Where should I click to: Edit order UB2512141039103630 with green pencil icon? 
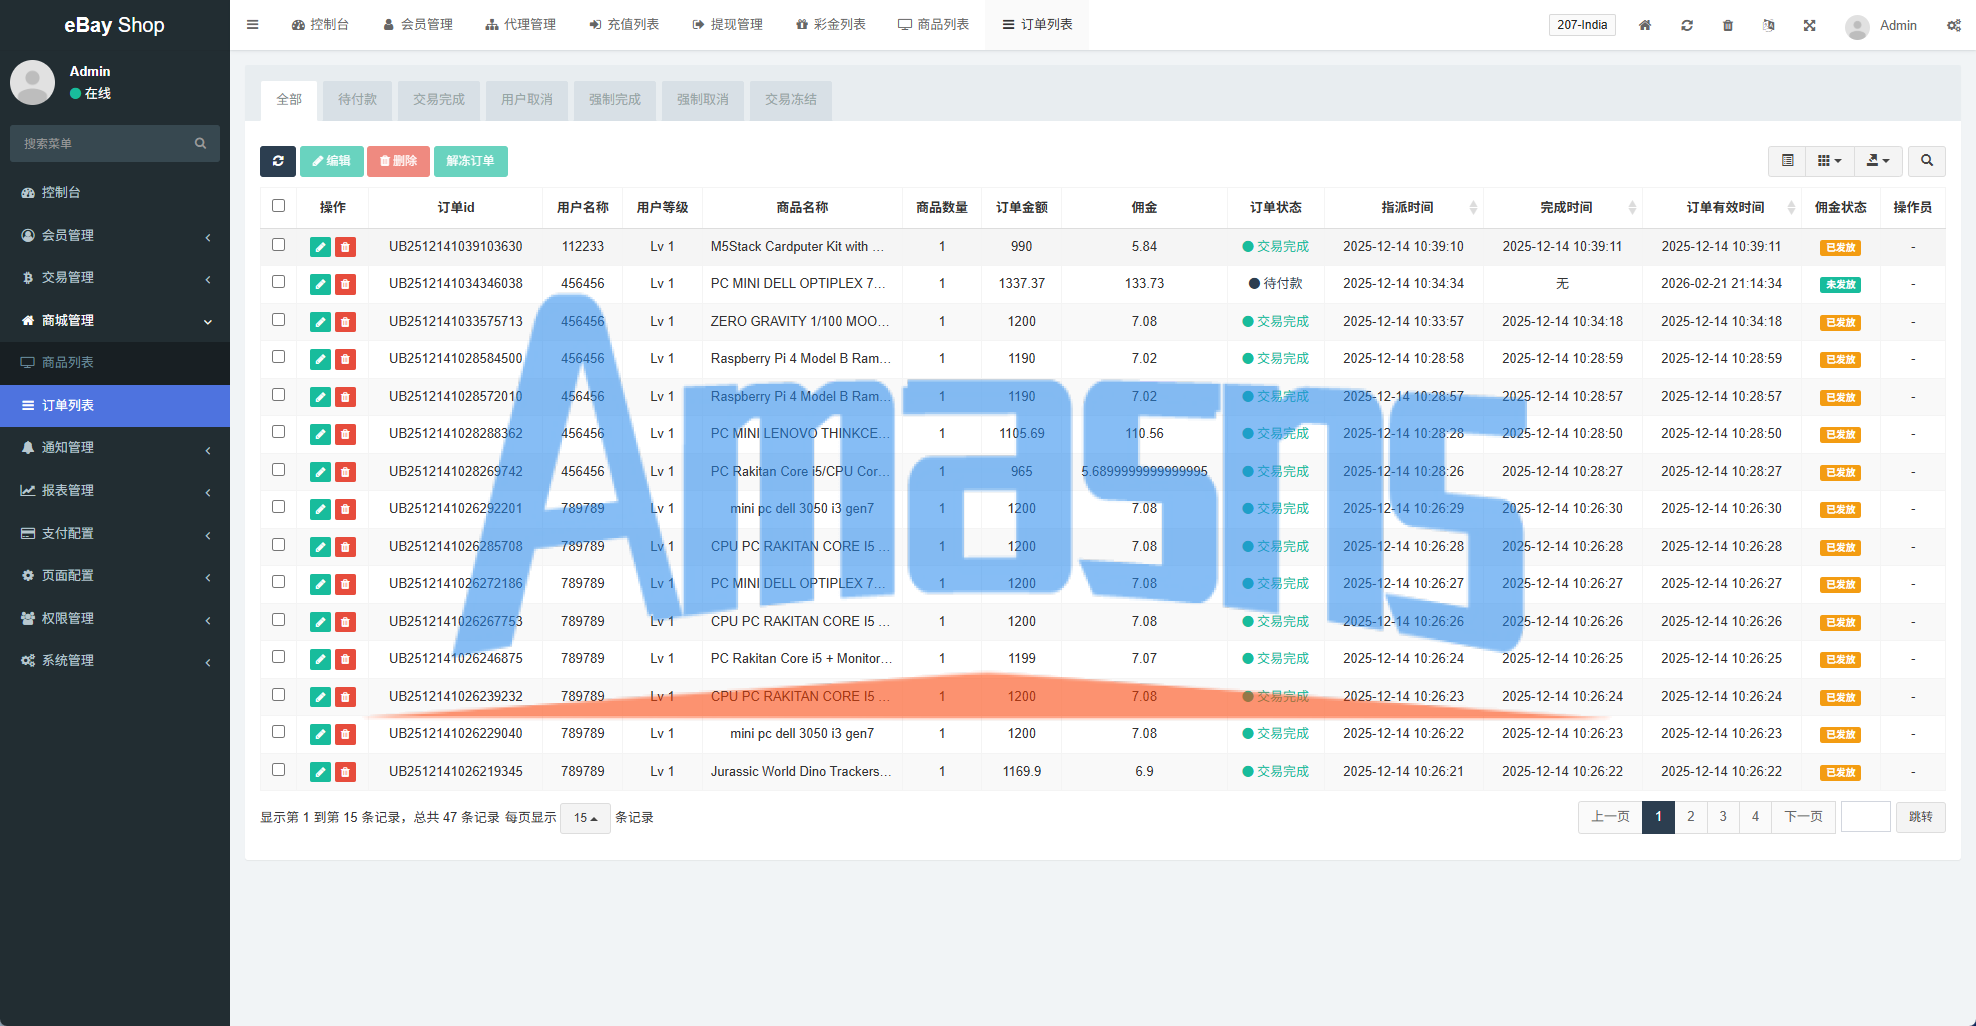tap(320, 247)
